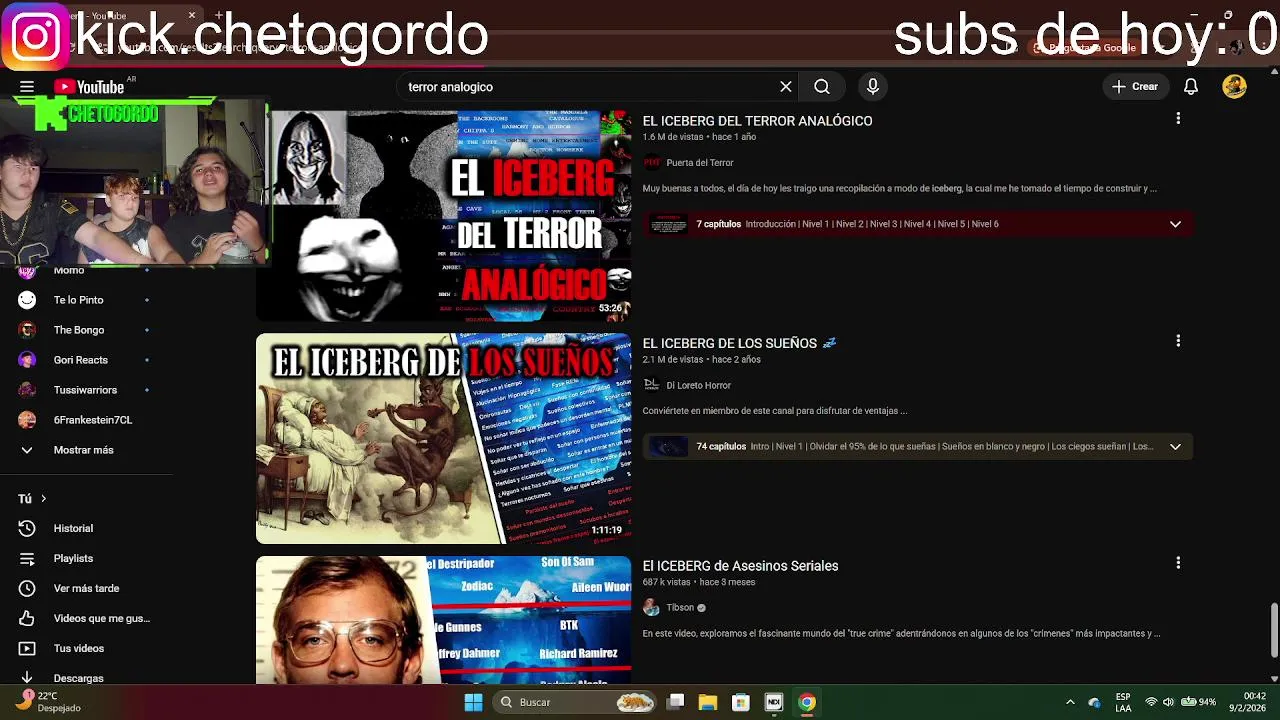
Task: Open File Explorer from the taskbar
Action: point(708,702)
